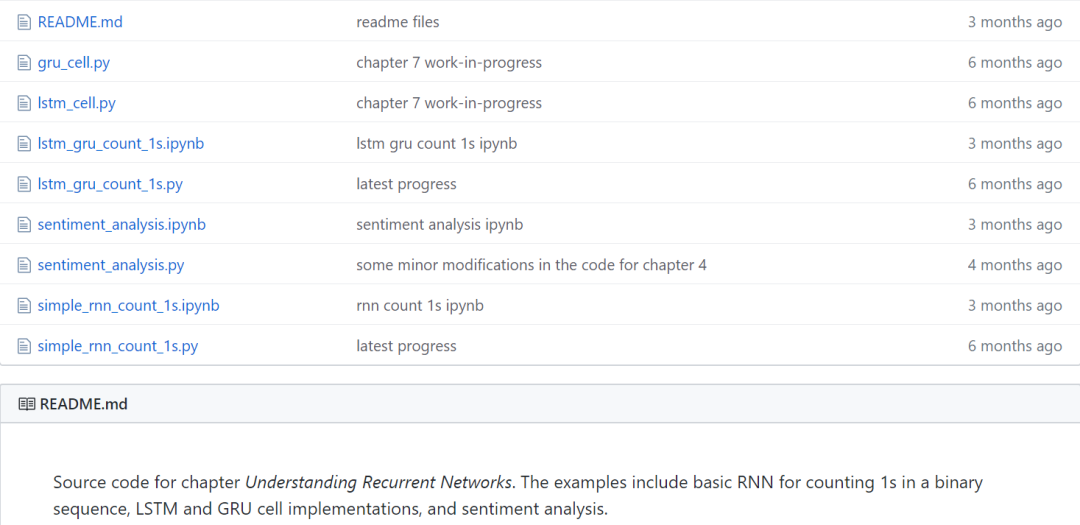The width and height of the screenshot is (1080, 525).
Task: Open lstm_gru_count_1s.py file
Action: click(110, 184)
